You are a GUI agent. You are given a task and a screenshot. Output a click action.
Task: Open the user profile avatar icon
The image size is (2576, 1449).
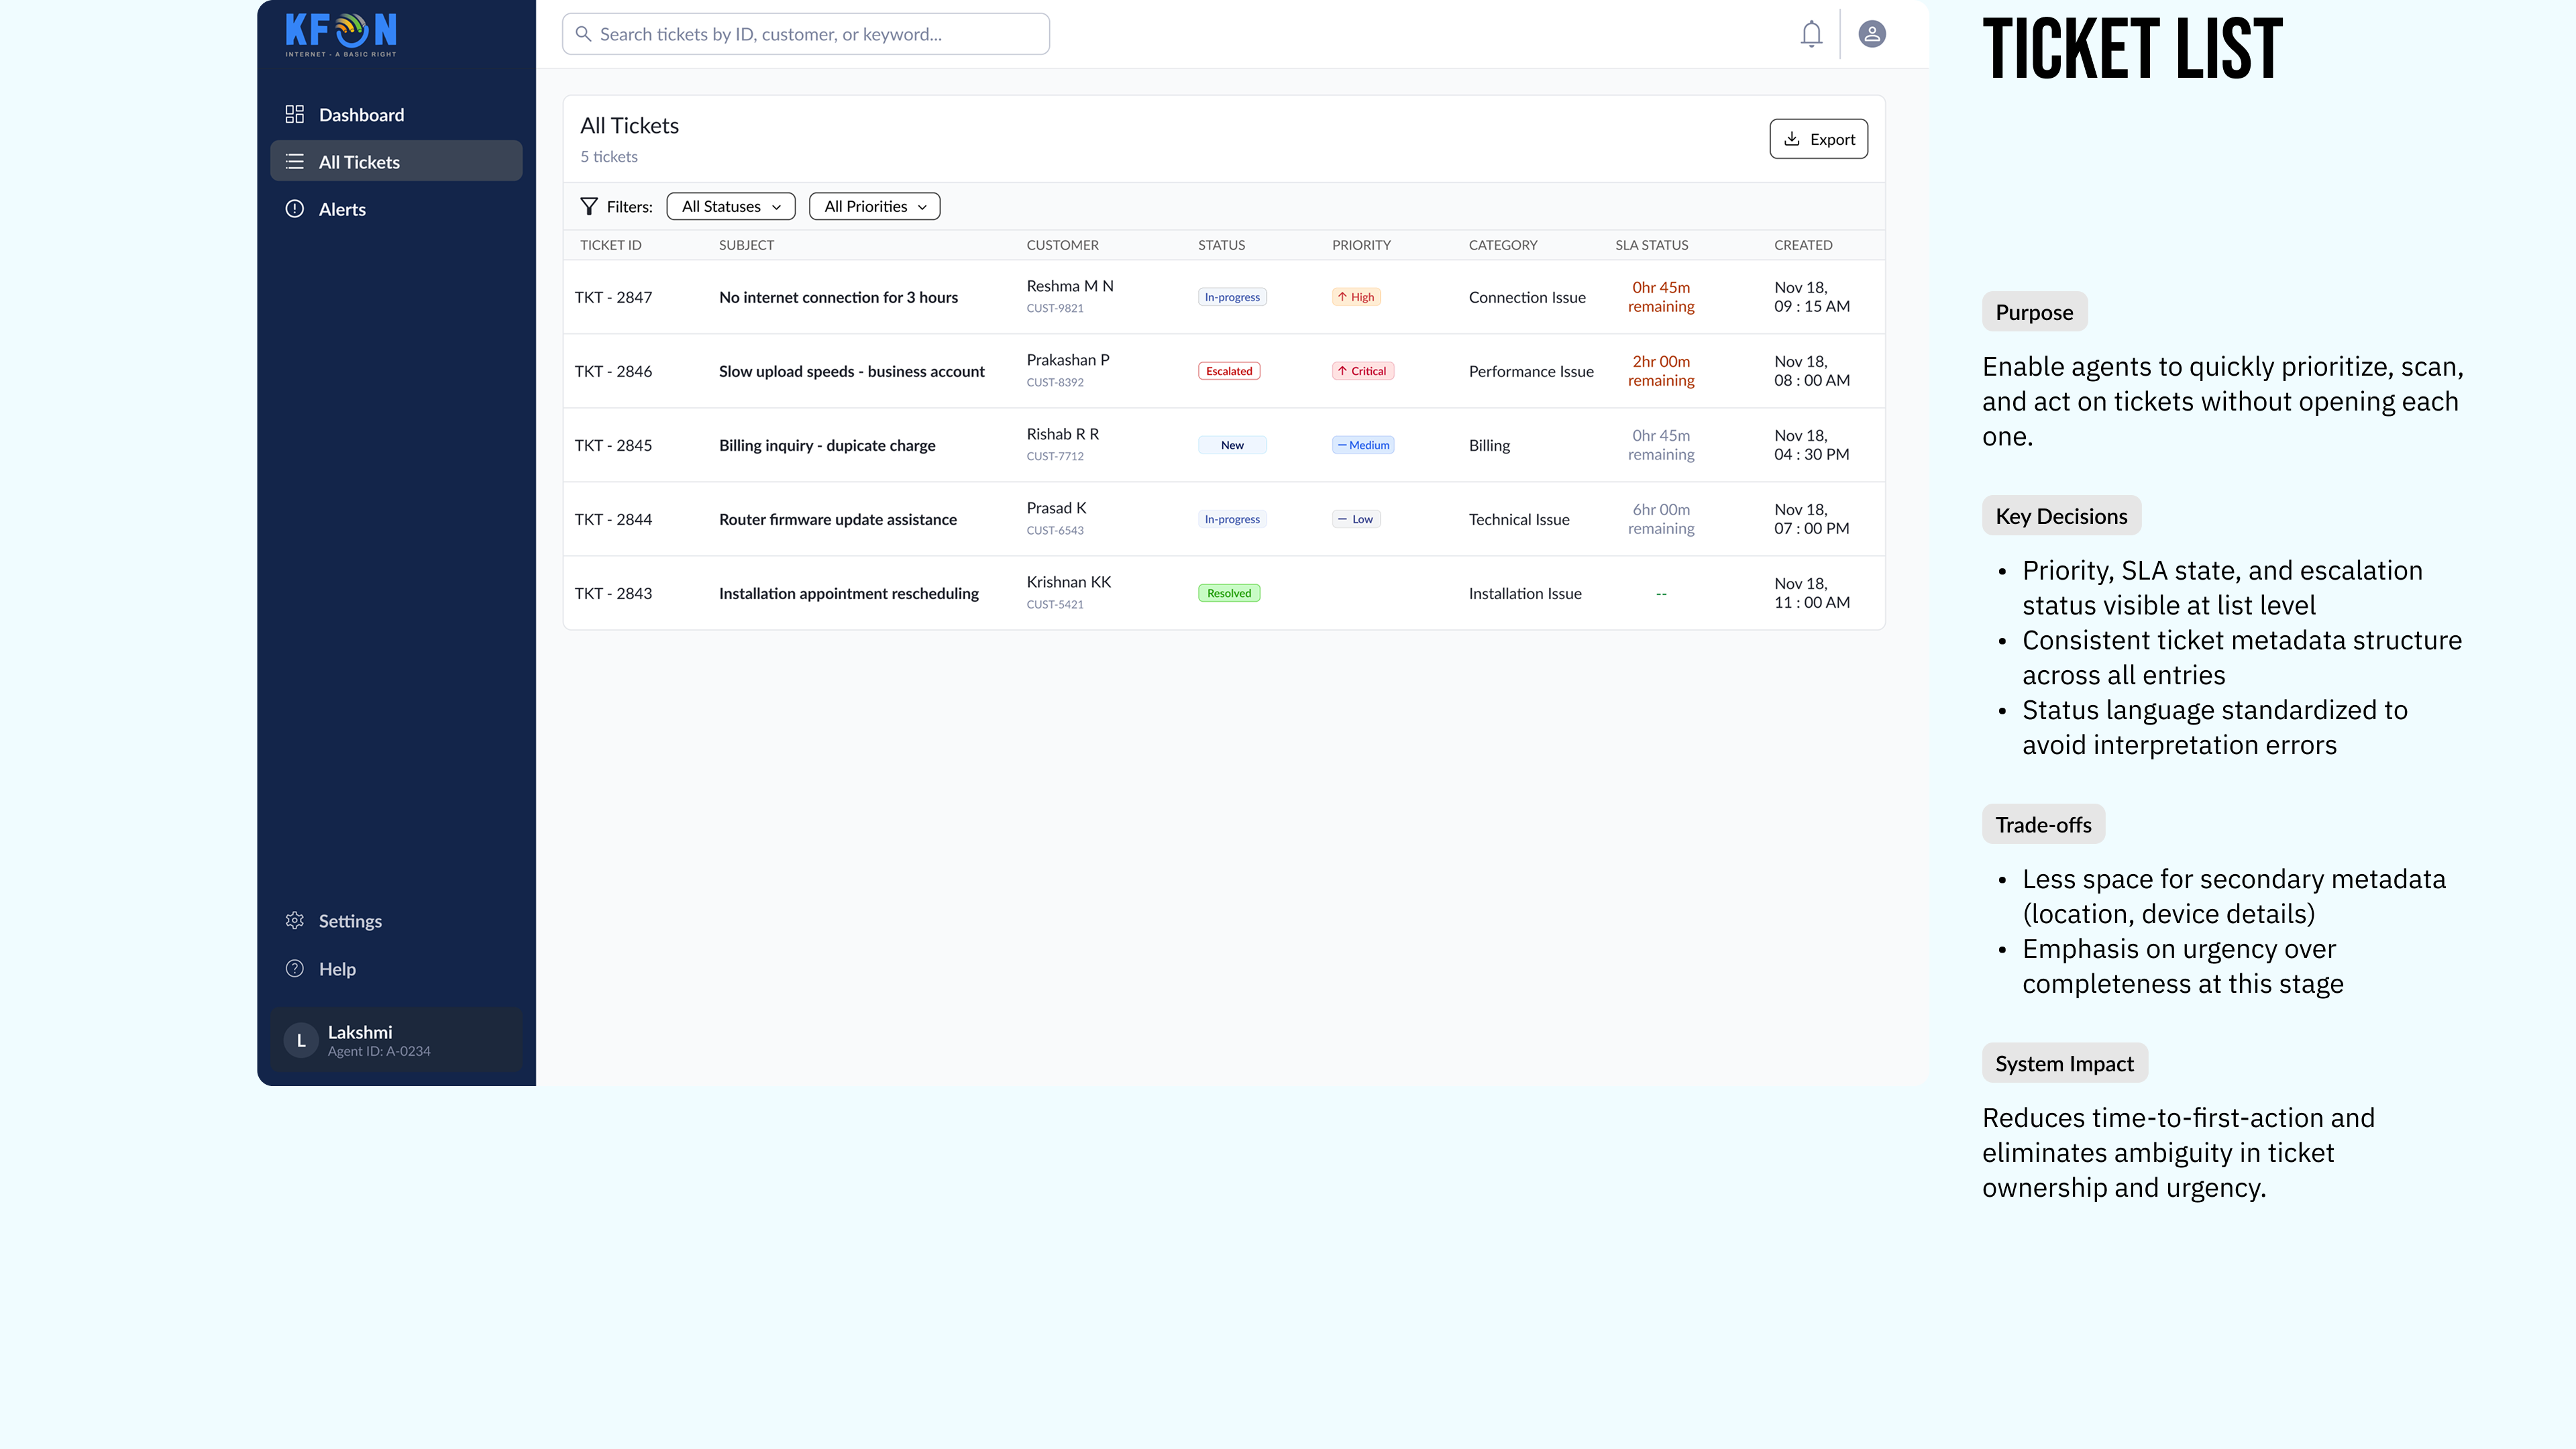(x=1872, y=34)
